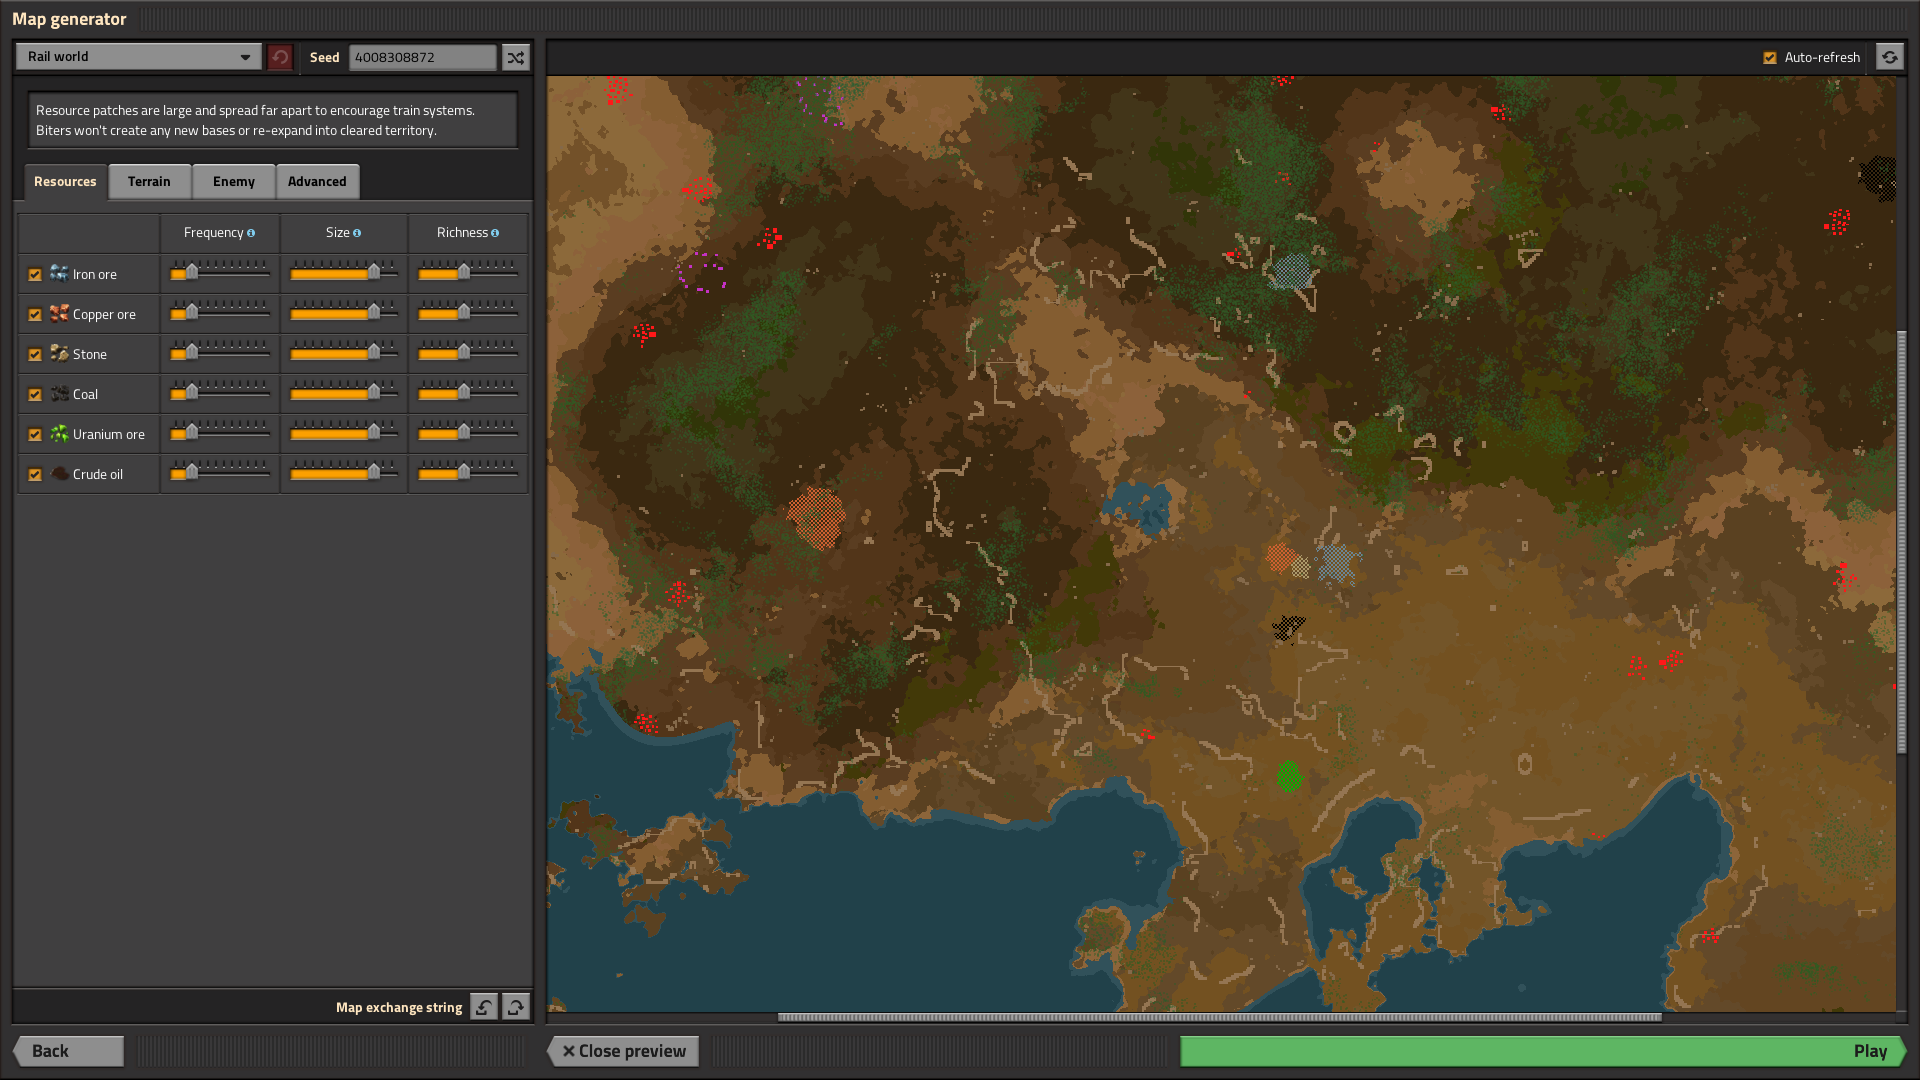
Task: Disable the Iron ore checkbox
Action: [x=35, y=274]
